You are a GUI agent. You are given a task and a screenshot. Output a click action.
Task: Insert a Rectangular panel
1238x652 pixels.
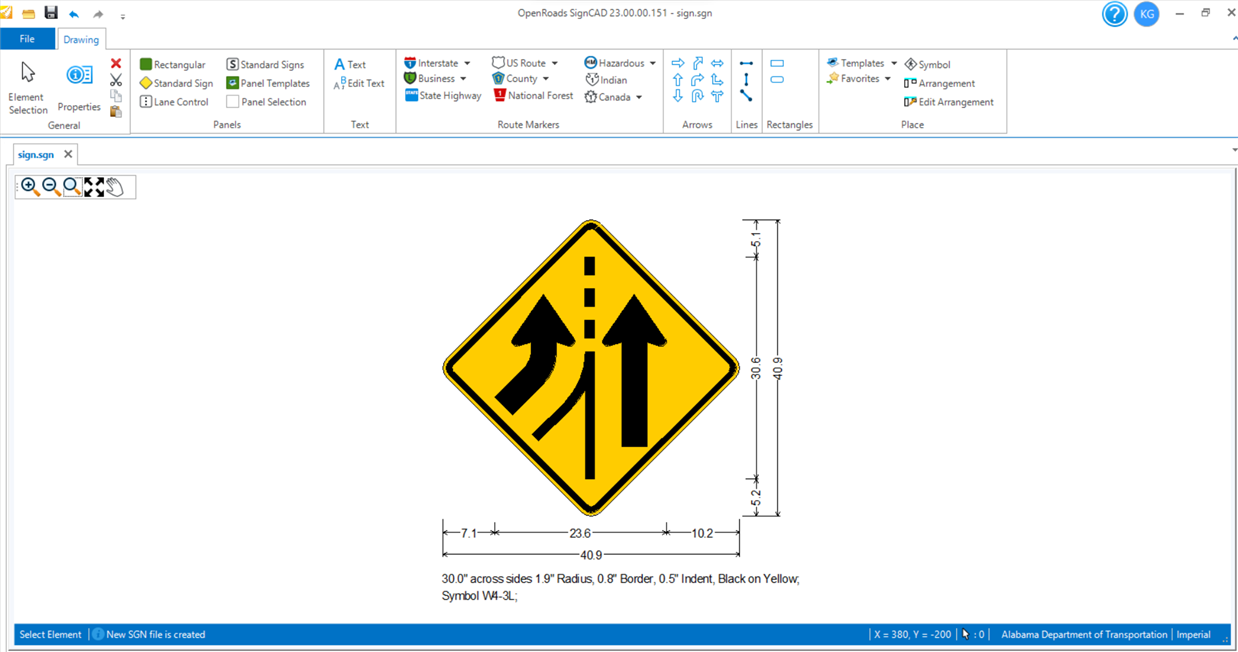pos(172,64)
